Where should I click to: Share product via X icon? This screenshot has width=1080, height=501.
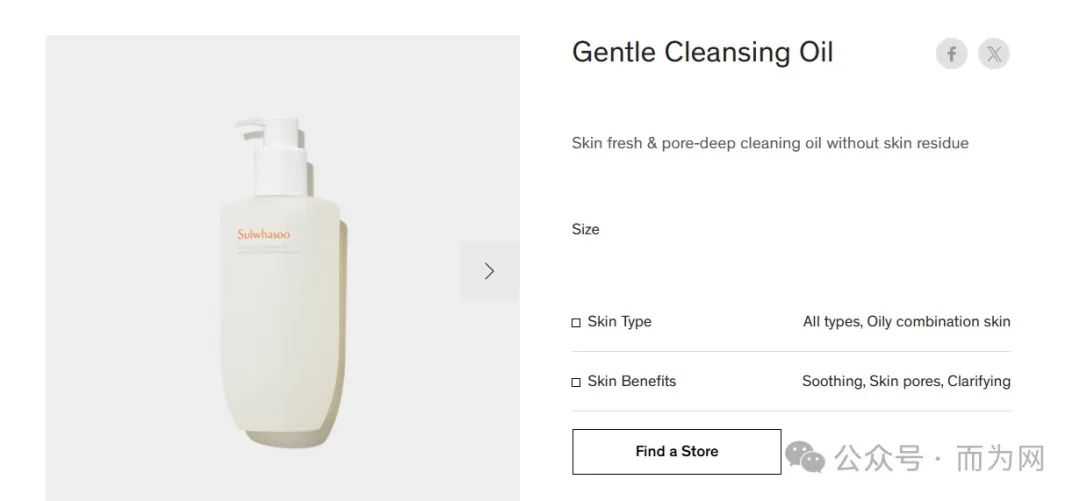994,54
